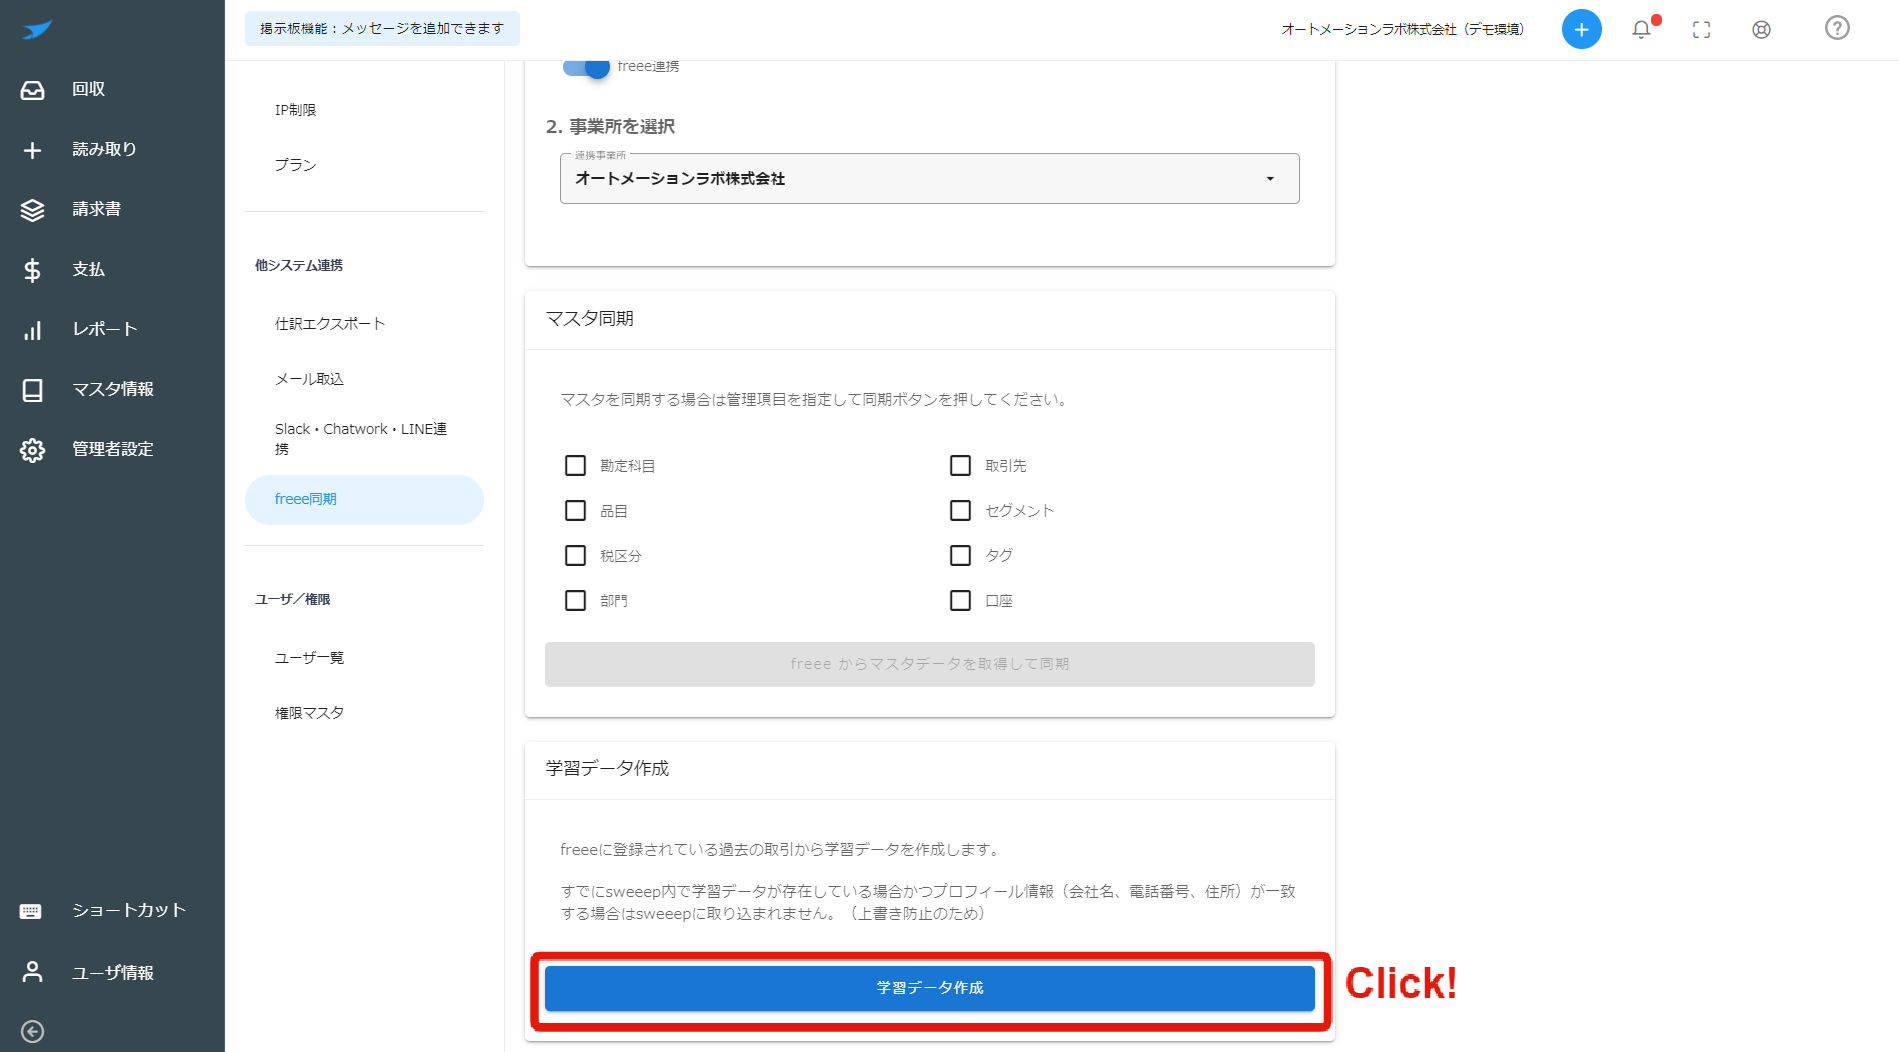This screenshot has height=1052, width=1899.
Task: Open help question mark icon
Action: point(1837,28)
